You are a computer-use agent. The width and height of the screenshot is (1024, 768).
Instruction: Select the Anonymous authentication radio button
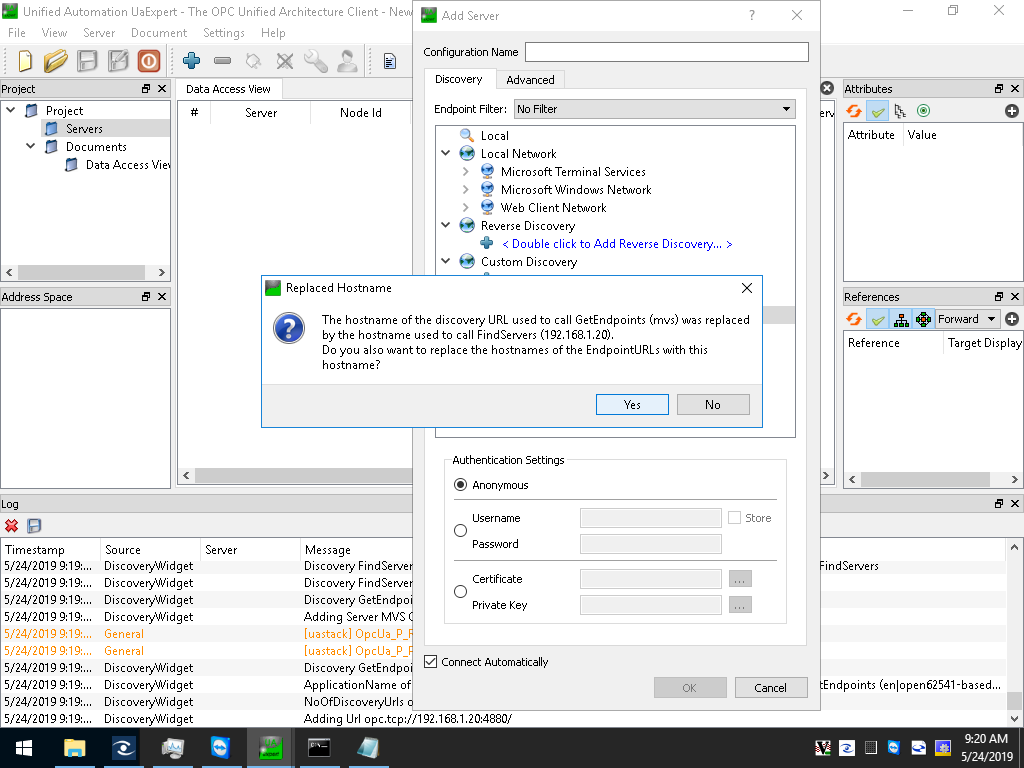tap(460, 485)
